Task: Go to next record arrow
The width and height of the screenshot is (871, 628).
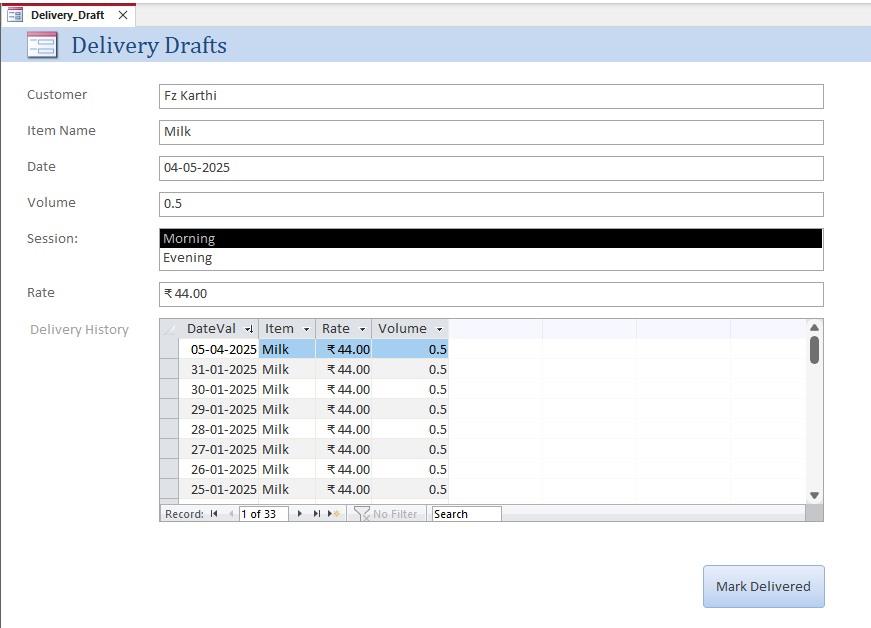Action: [299, 514]
